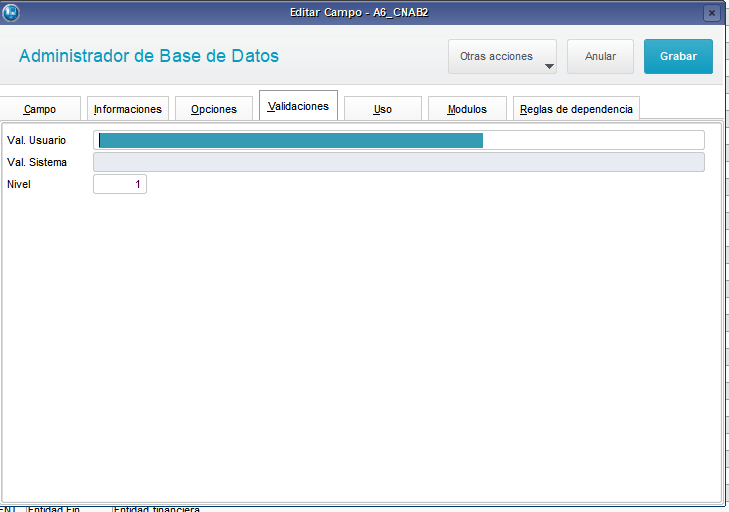Click the Val. Usuario label
729x512 pixels.
pyautogui.click(x=36, y=140)
